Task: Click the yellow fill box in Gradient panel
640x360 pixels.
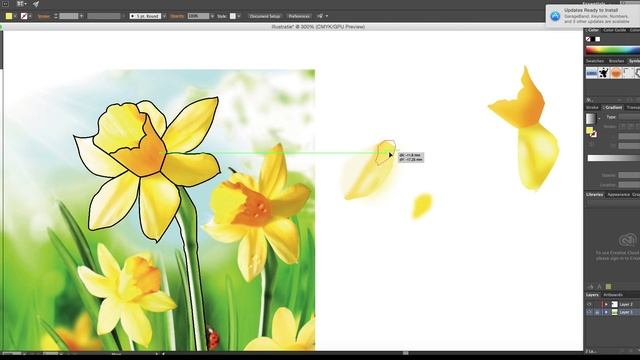Action: point(589,130)
